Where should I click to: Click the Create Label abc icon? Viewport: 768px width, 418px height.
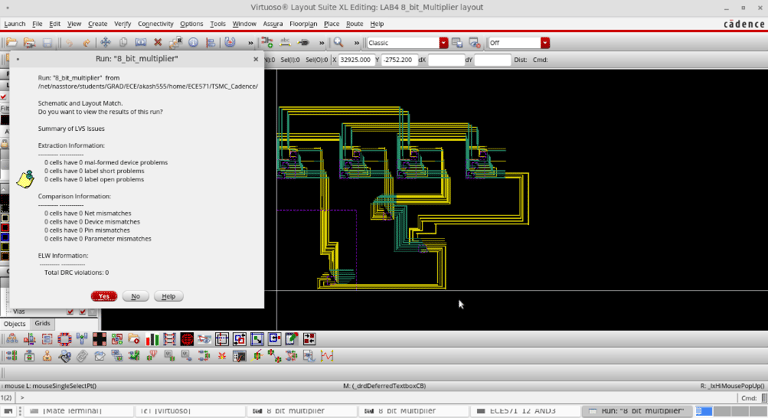[x=285, y=43]
